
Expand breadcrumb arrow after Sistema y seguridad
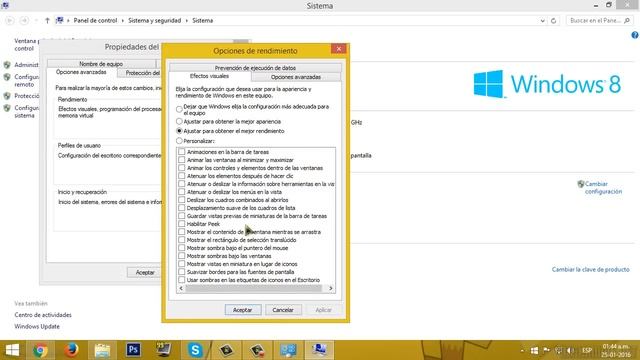click(x=187, y=20)
